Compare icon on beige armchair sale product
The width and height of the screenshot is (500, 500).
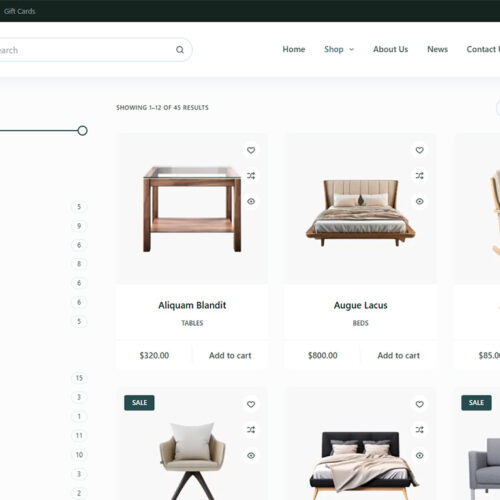click(x=251, y=430)
